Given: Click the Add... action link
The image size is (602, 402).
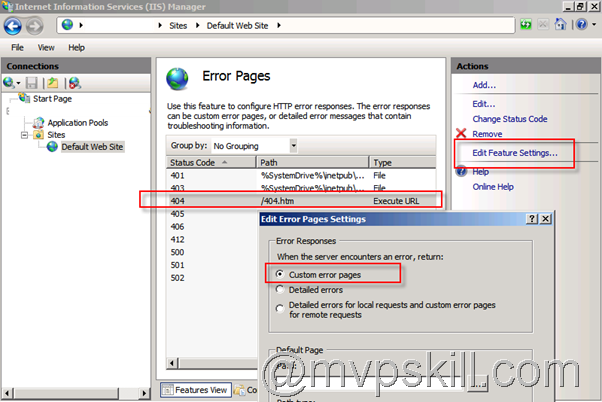Looking at the screenshot, I should tap(484, 85).
